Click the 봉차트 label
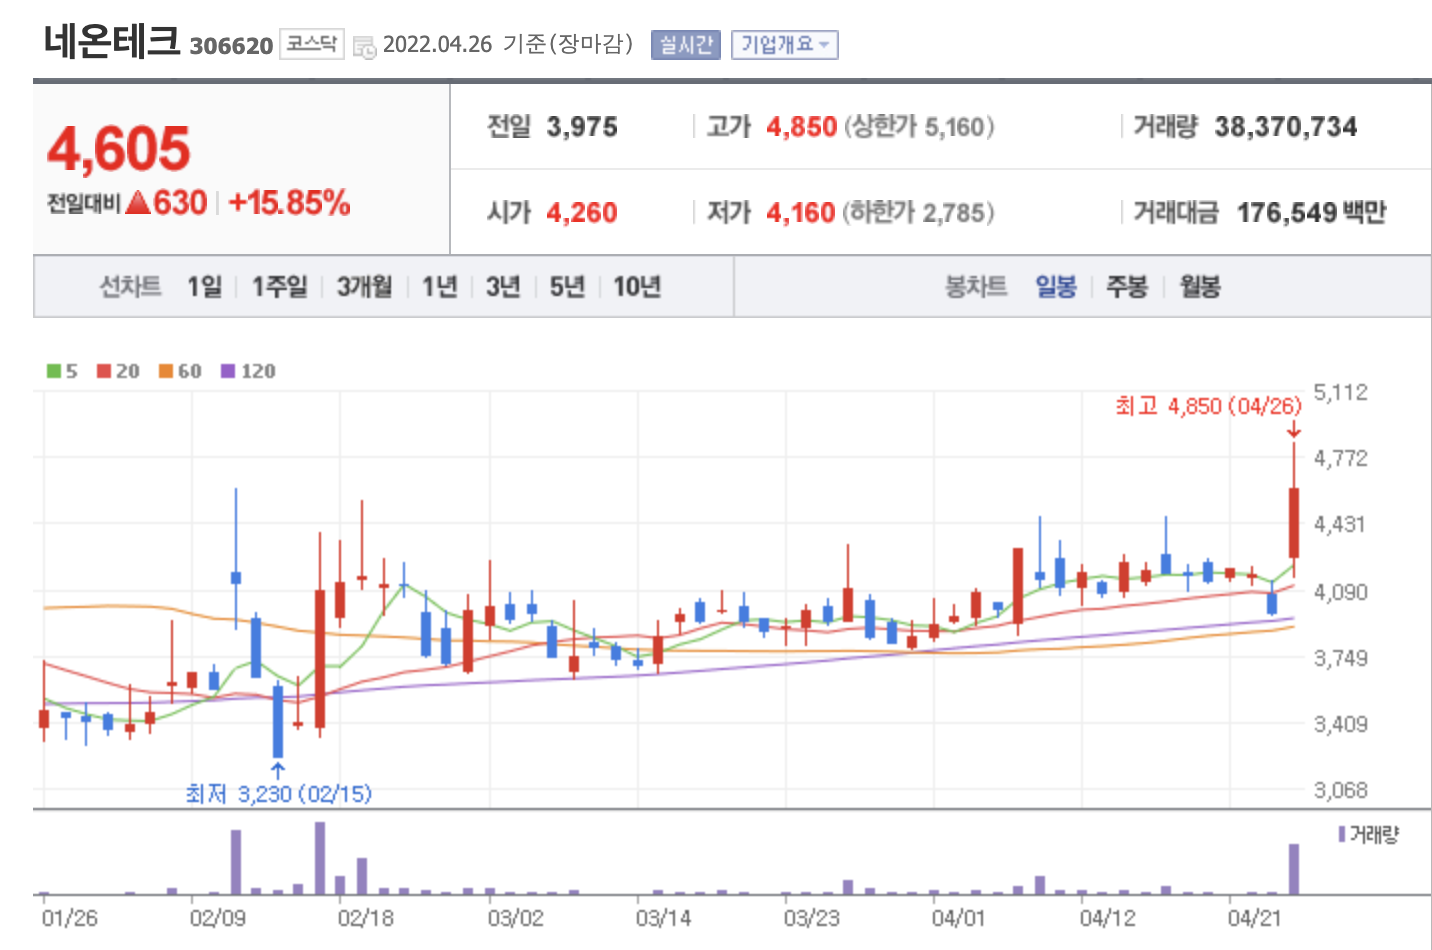This screenshot has height=950, width=1432. [x=976, y=287]
